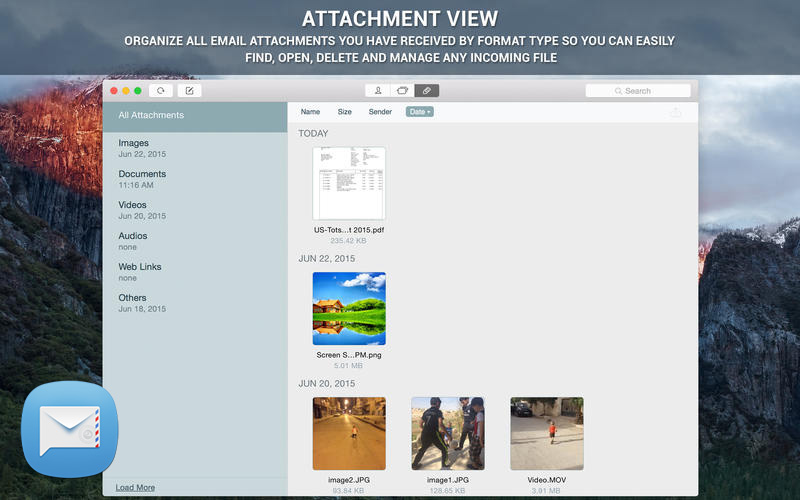
Task: Click the TODAY section header
Action: click(x=313, y=134)
